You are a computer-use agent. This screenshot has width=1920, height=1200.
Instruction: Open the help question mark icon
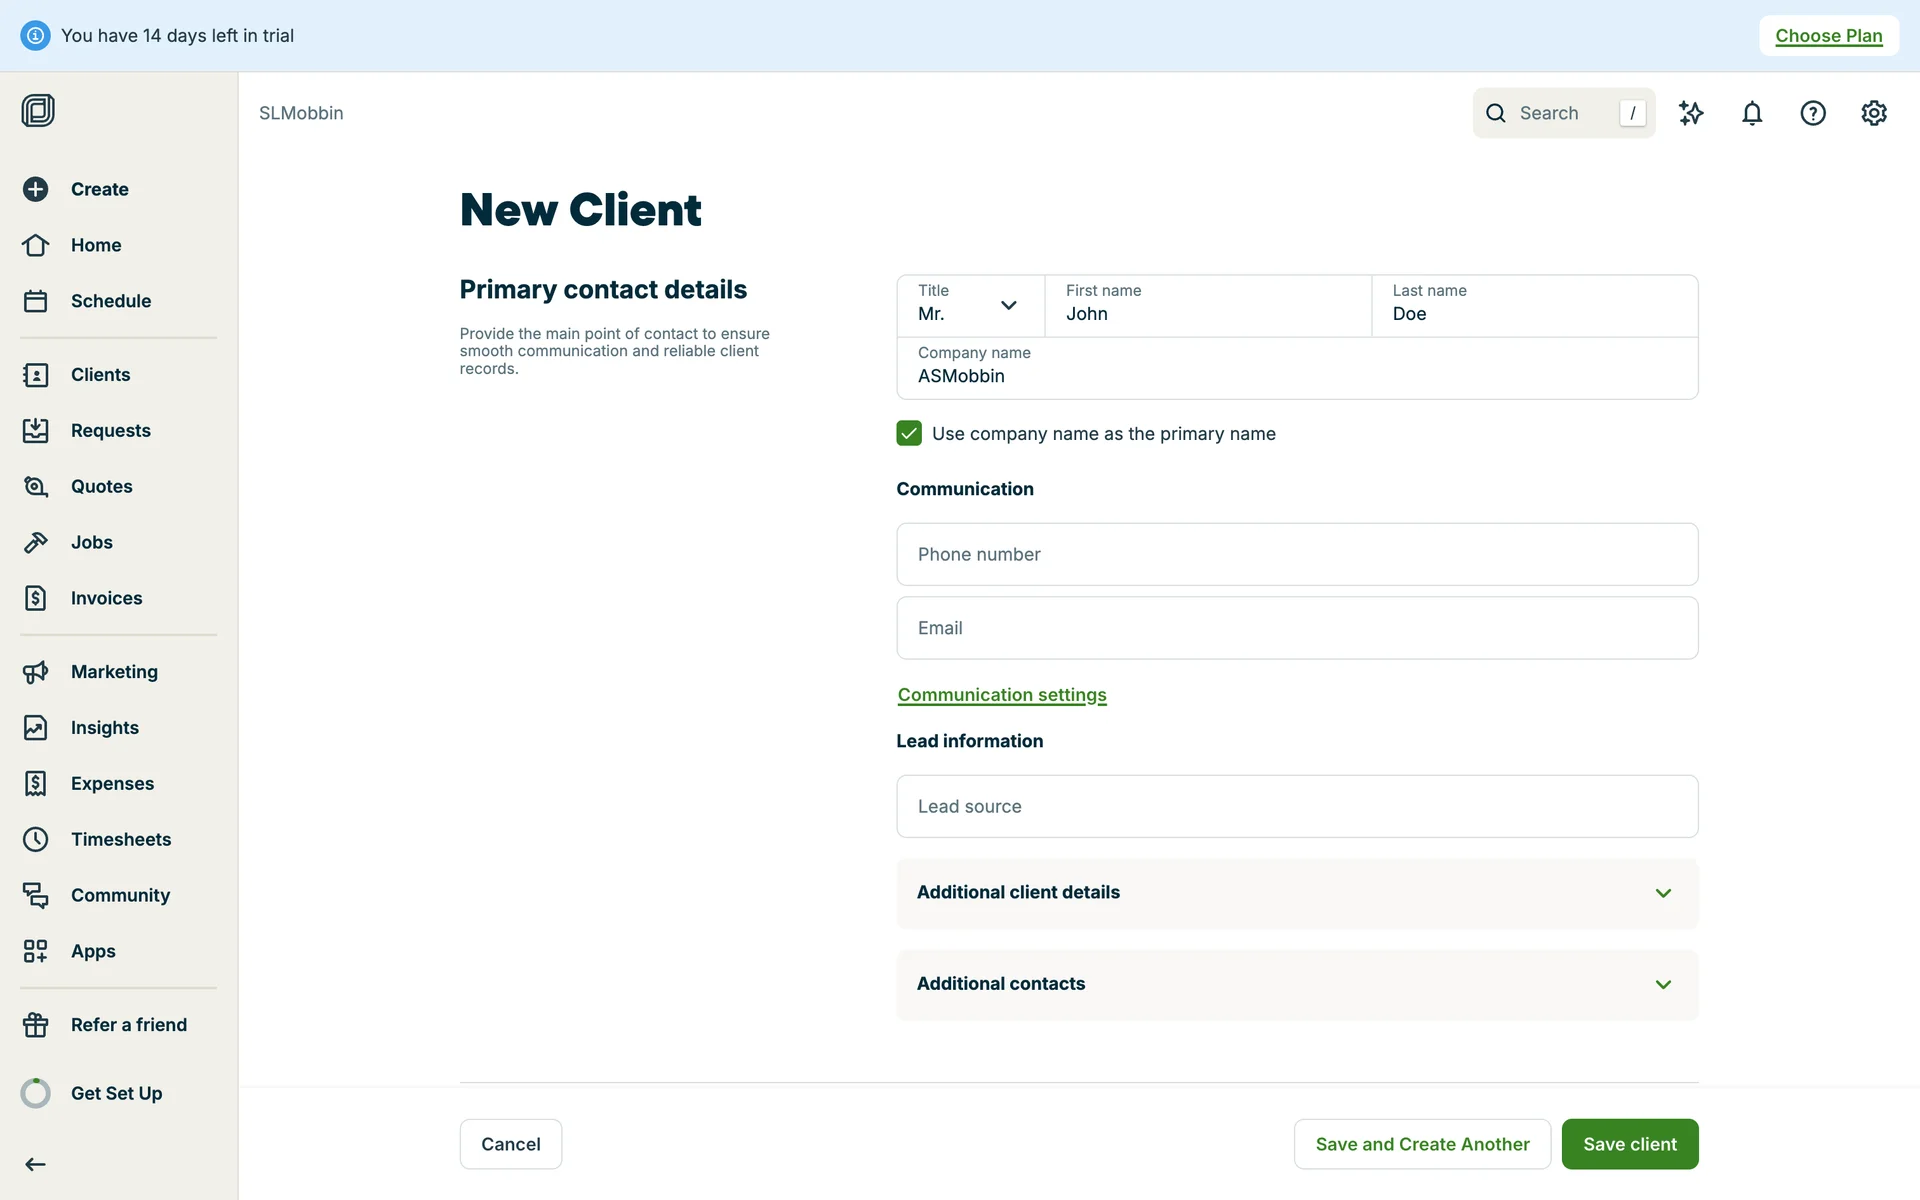(x=1813, y=113)
